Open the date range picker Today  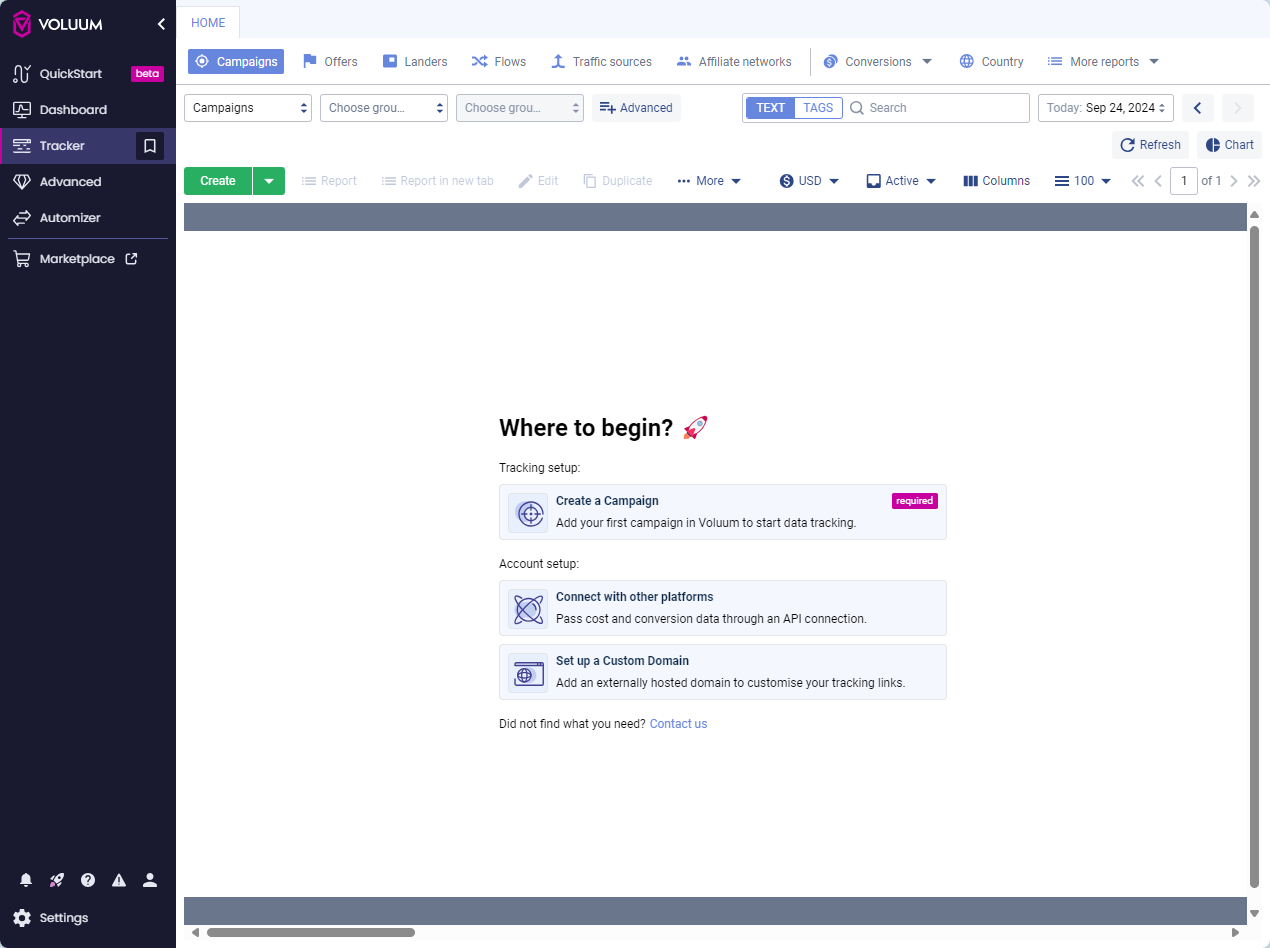1106,108
